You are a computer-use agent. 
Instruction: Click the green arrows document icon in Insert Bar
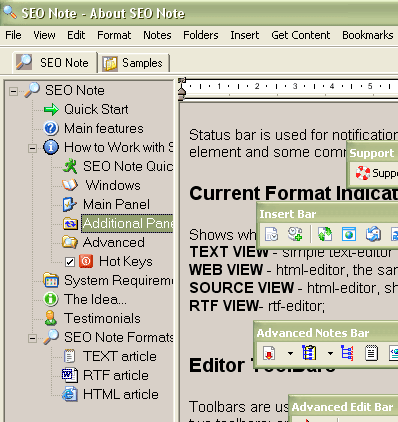(x=325, y=234)
